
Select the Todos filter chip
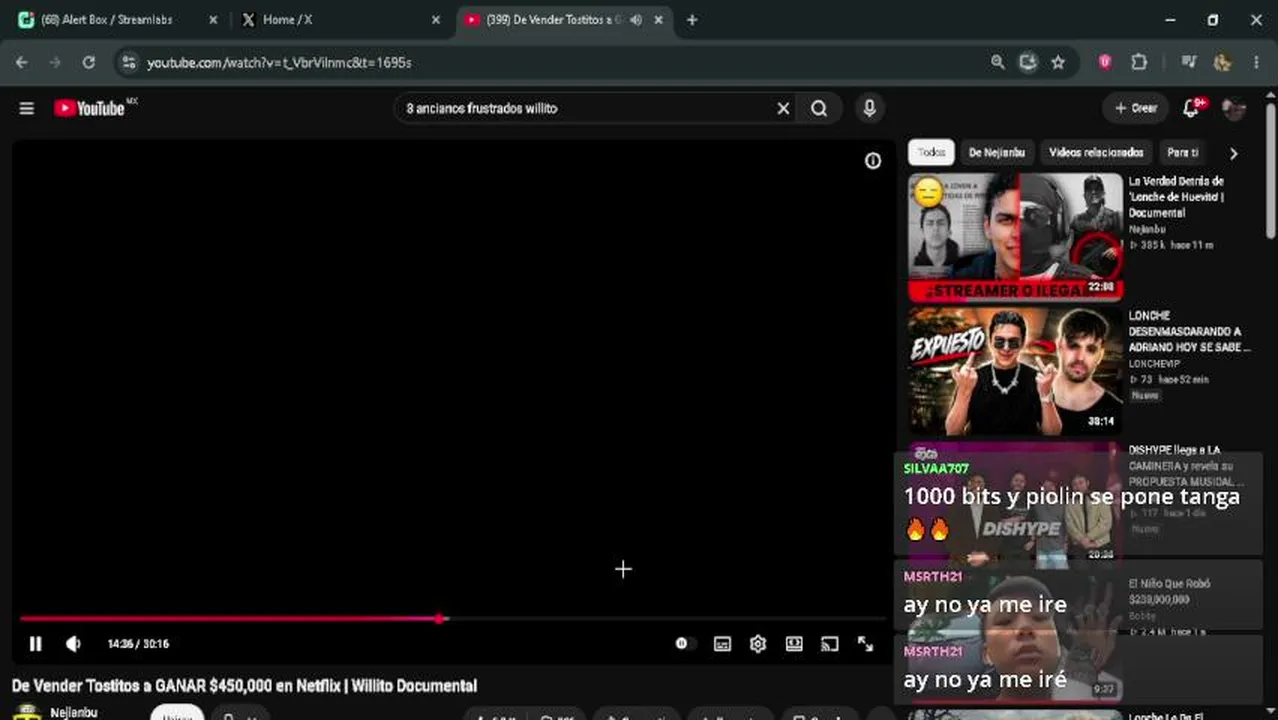click(x=931, y=153)
